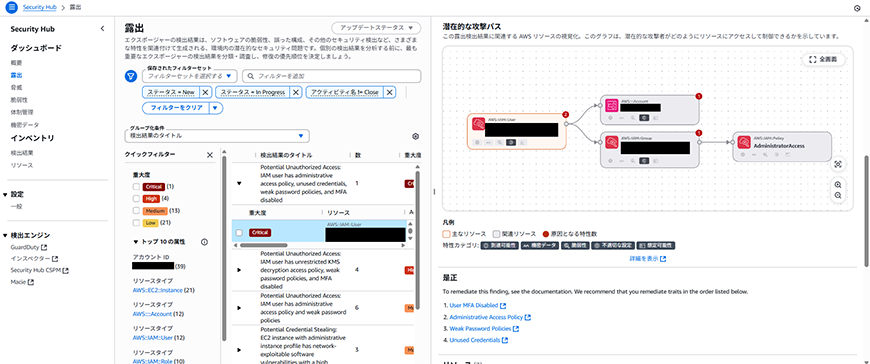
Task: Open the User MFA Disabled remediation link
Action: click(x=478, y=306)
